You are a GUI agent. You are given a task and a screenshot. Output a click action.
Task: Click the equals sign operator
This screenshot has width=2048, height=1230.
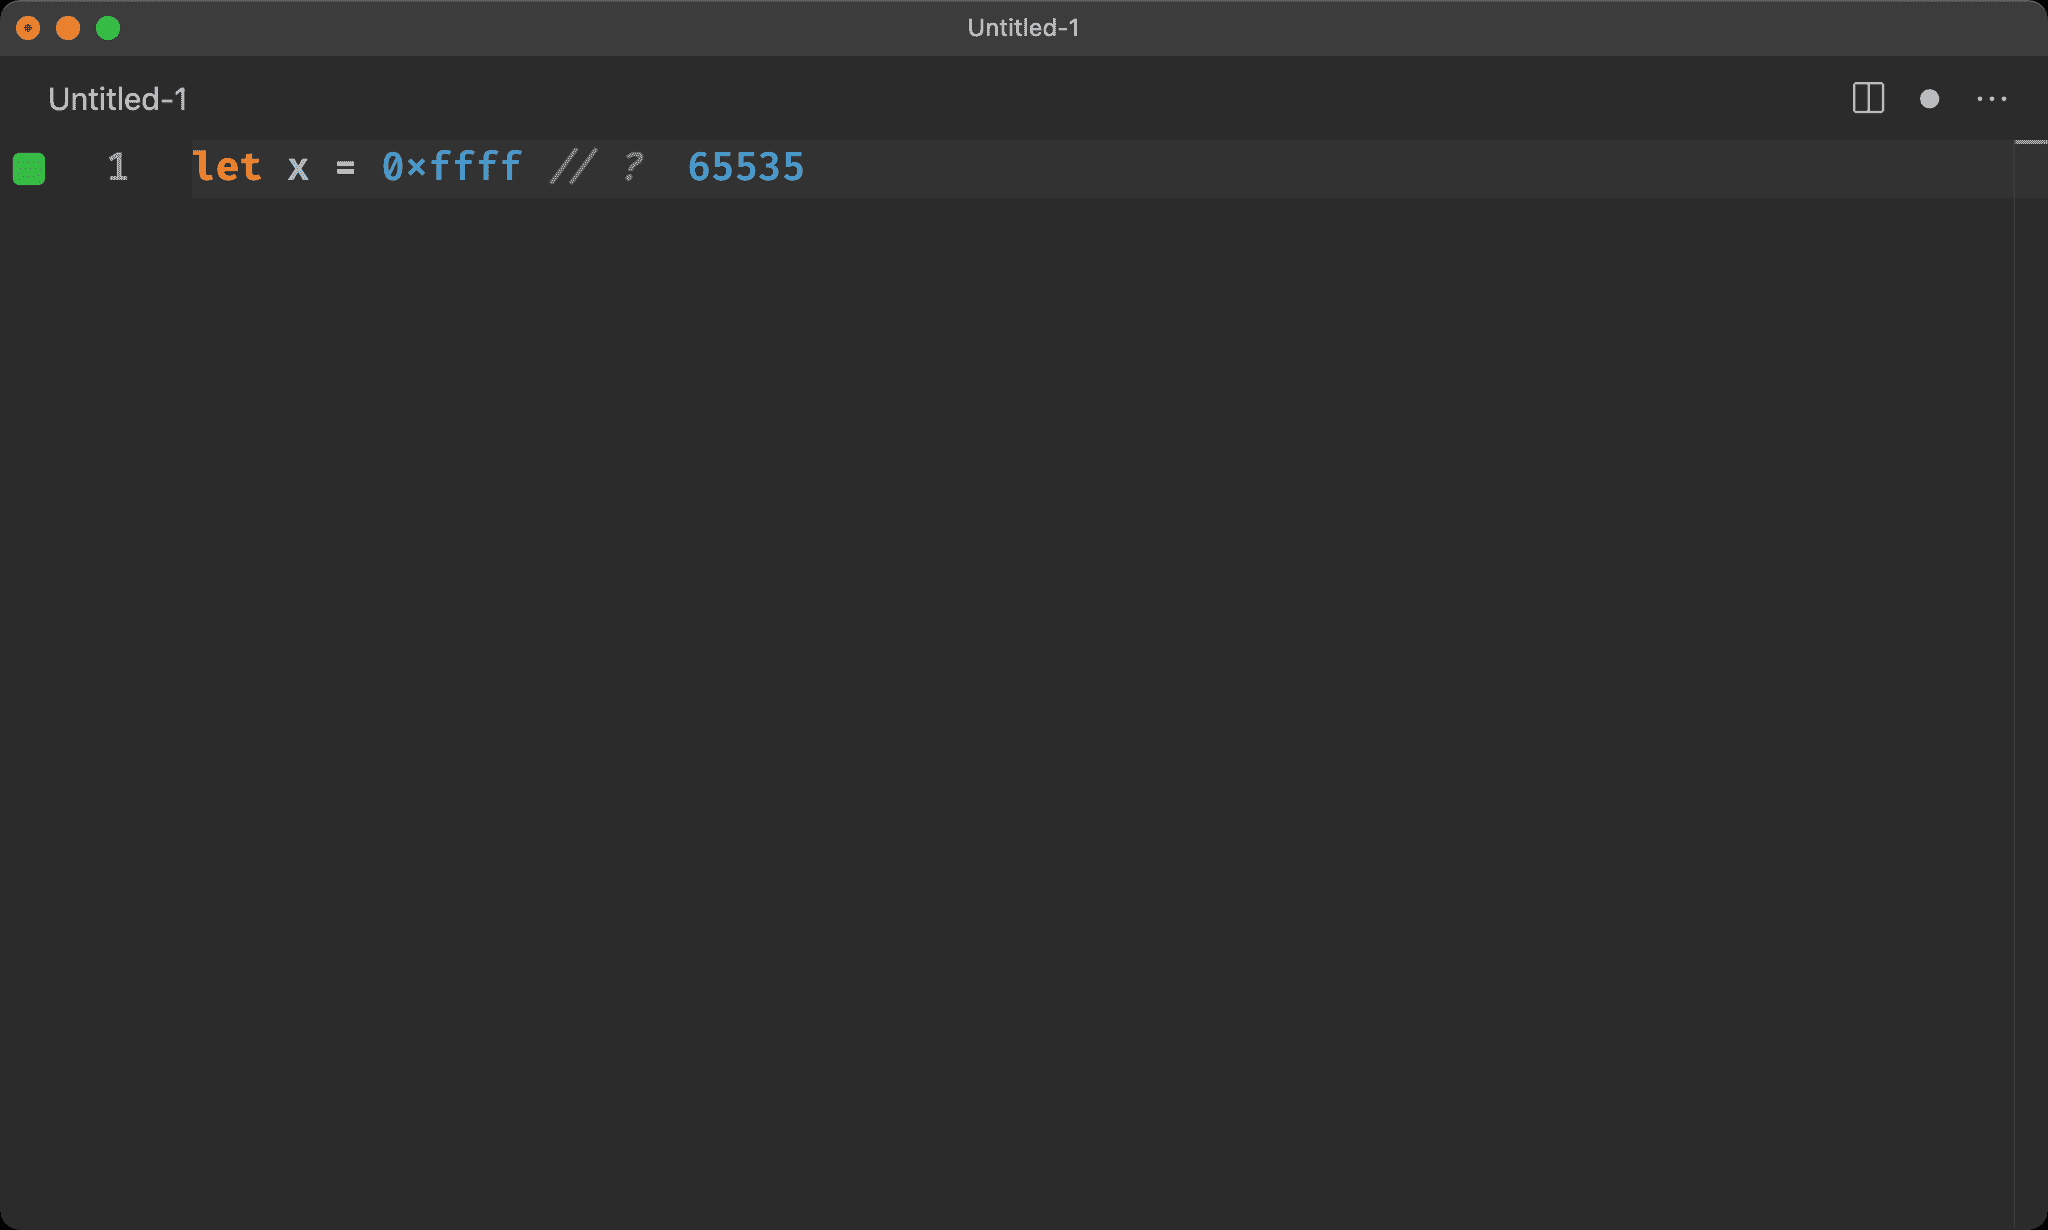tap(345, 168)
